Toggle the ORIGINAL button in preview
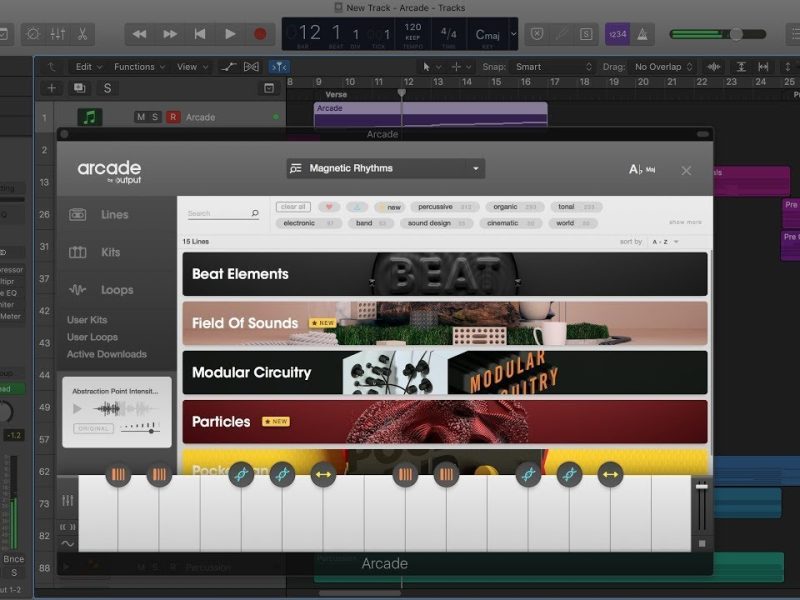This screenshot has height=600, width=800. coord(93,429)
